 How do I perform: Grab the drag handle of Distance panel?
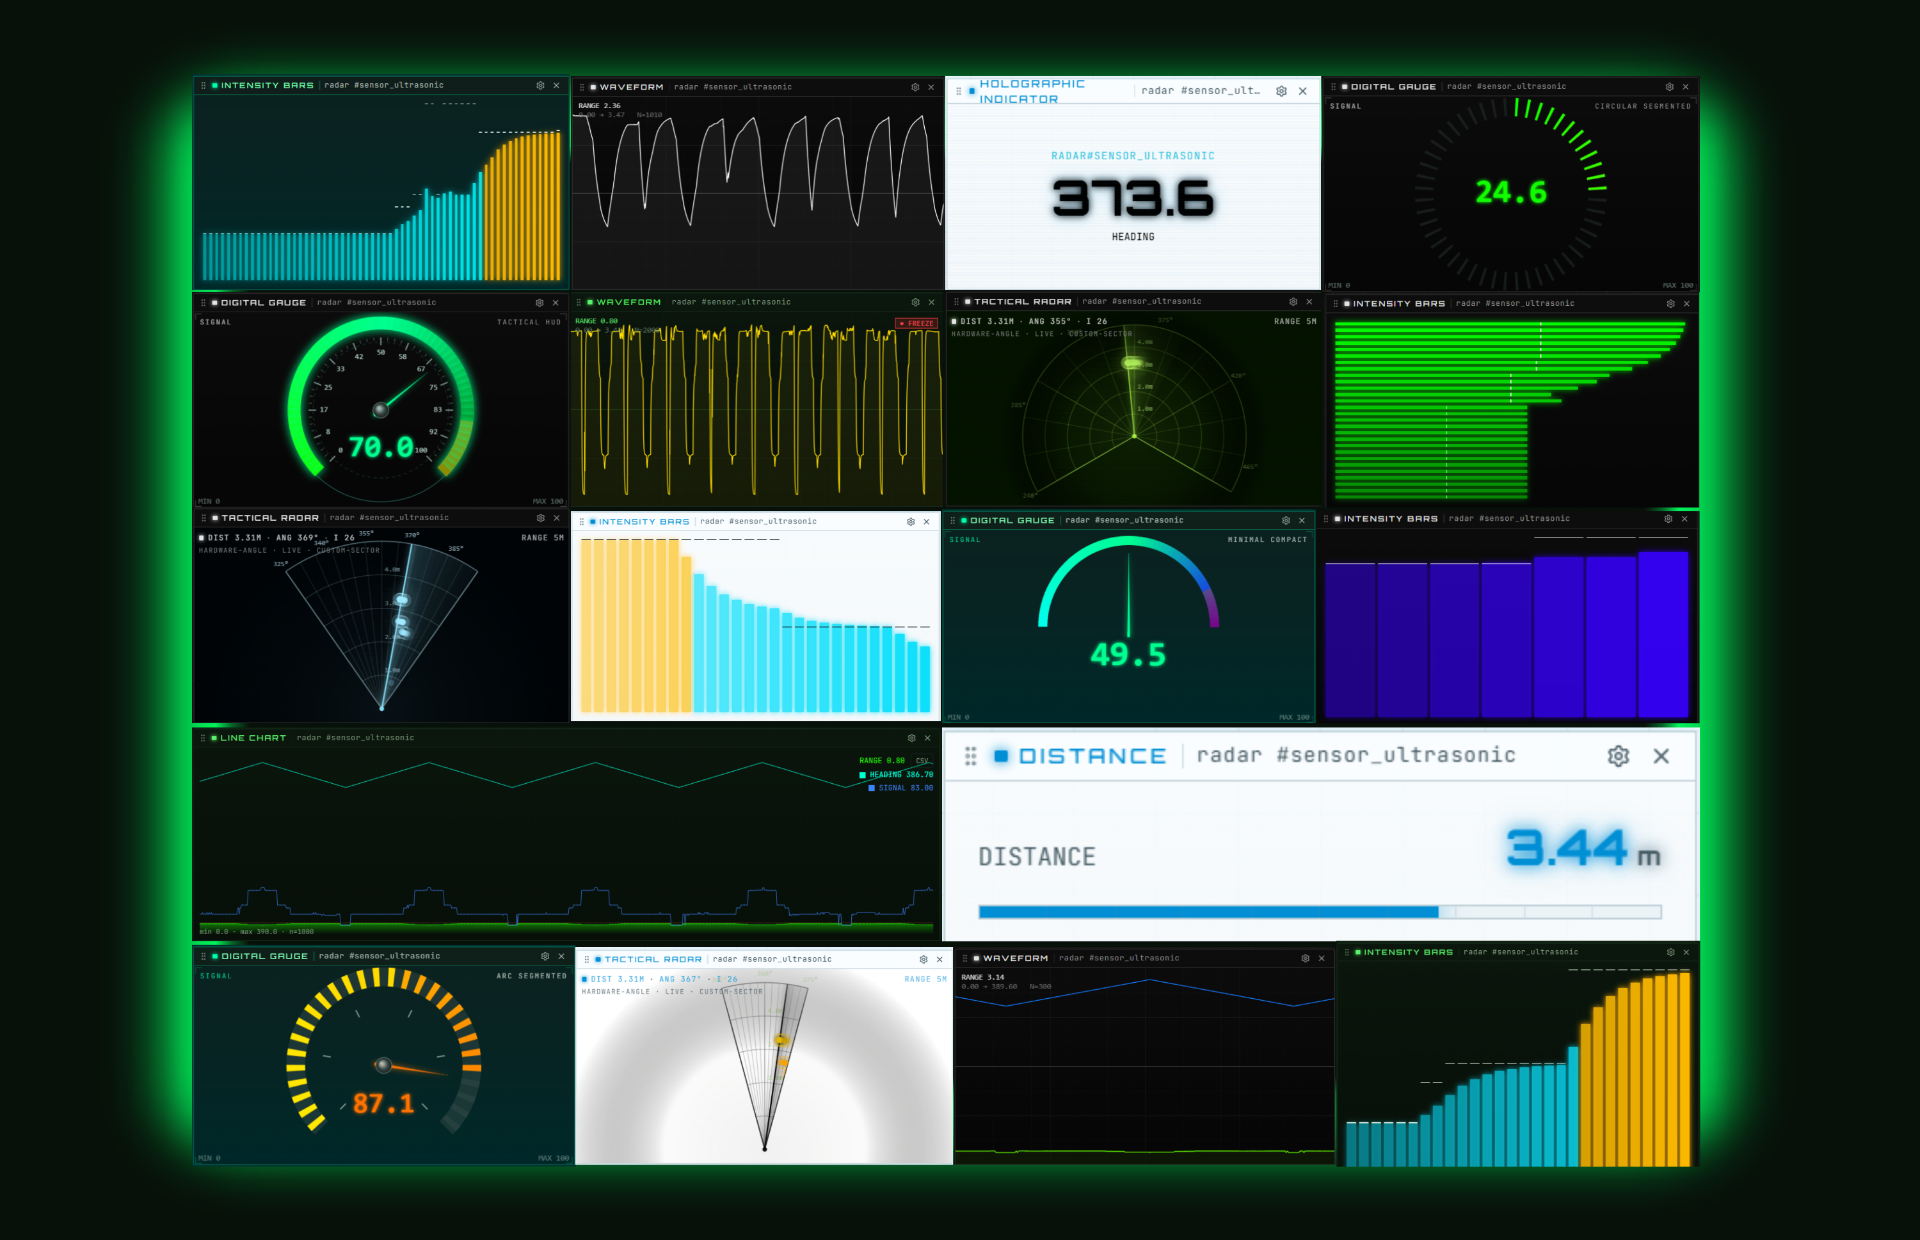coord(970,756)
